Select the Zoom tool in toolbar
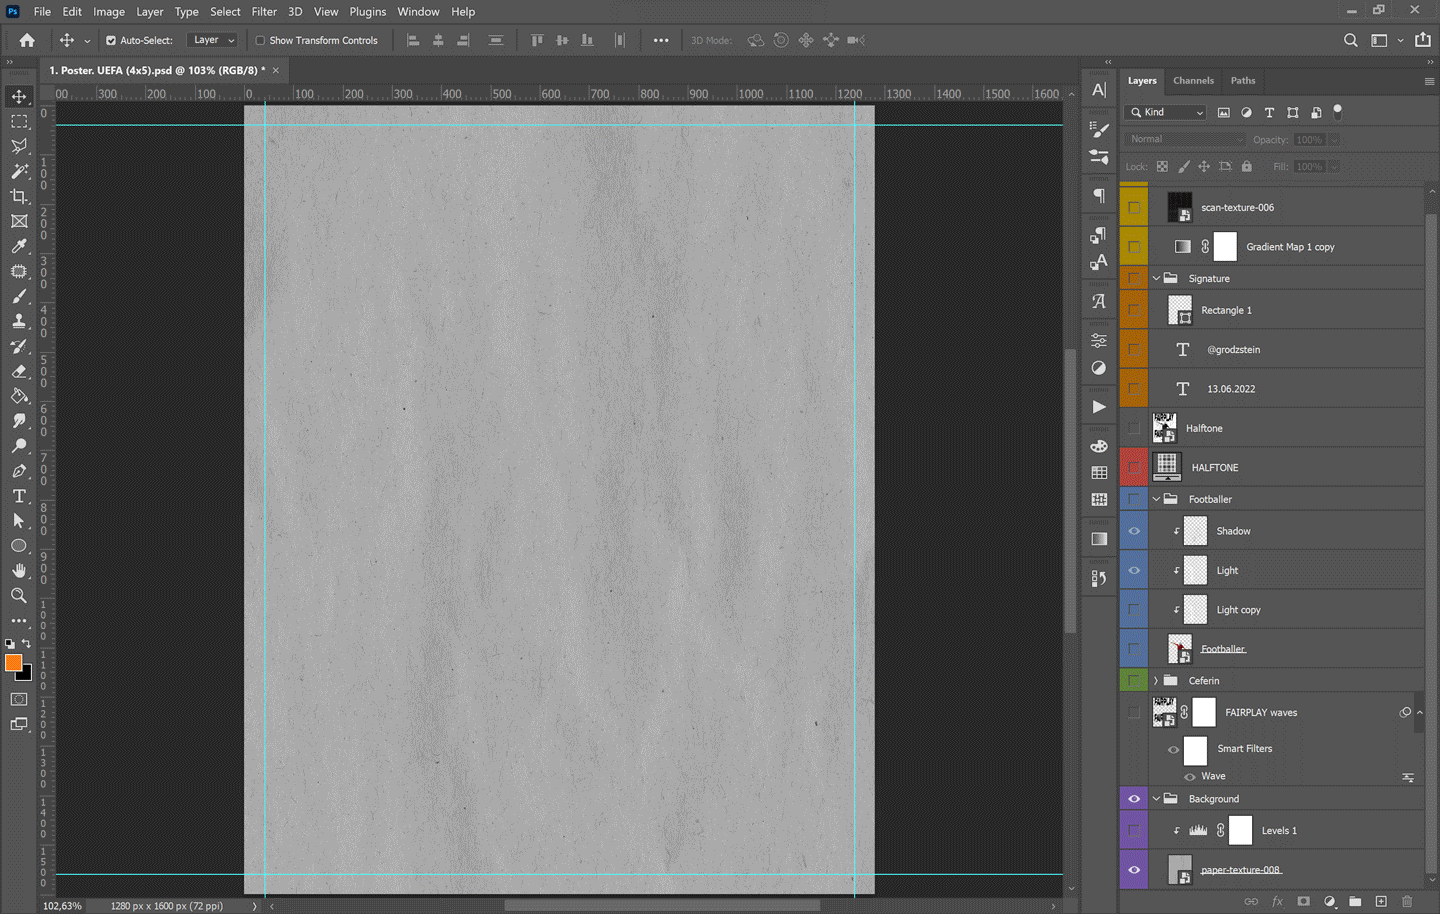 point(19,596)
